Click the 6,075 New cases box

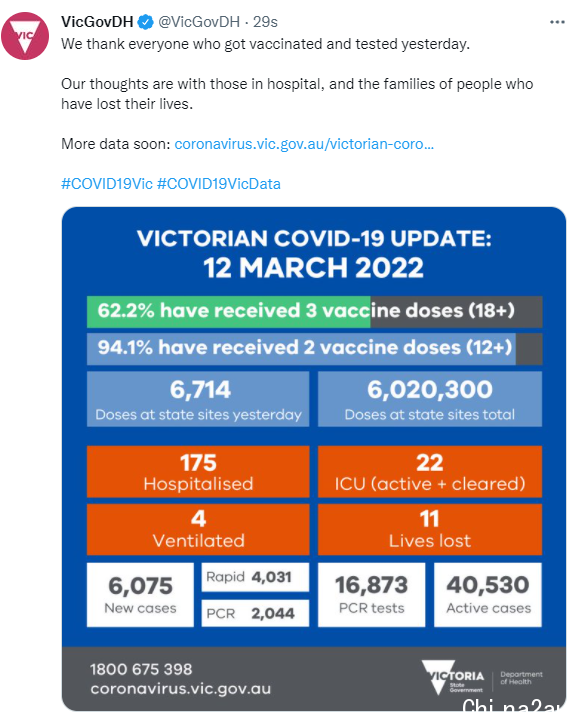[140, 595]
